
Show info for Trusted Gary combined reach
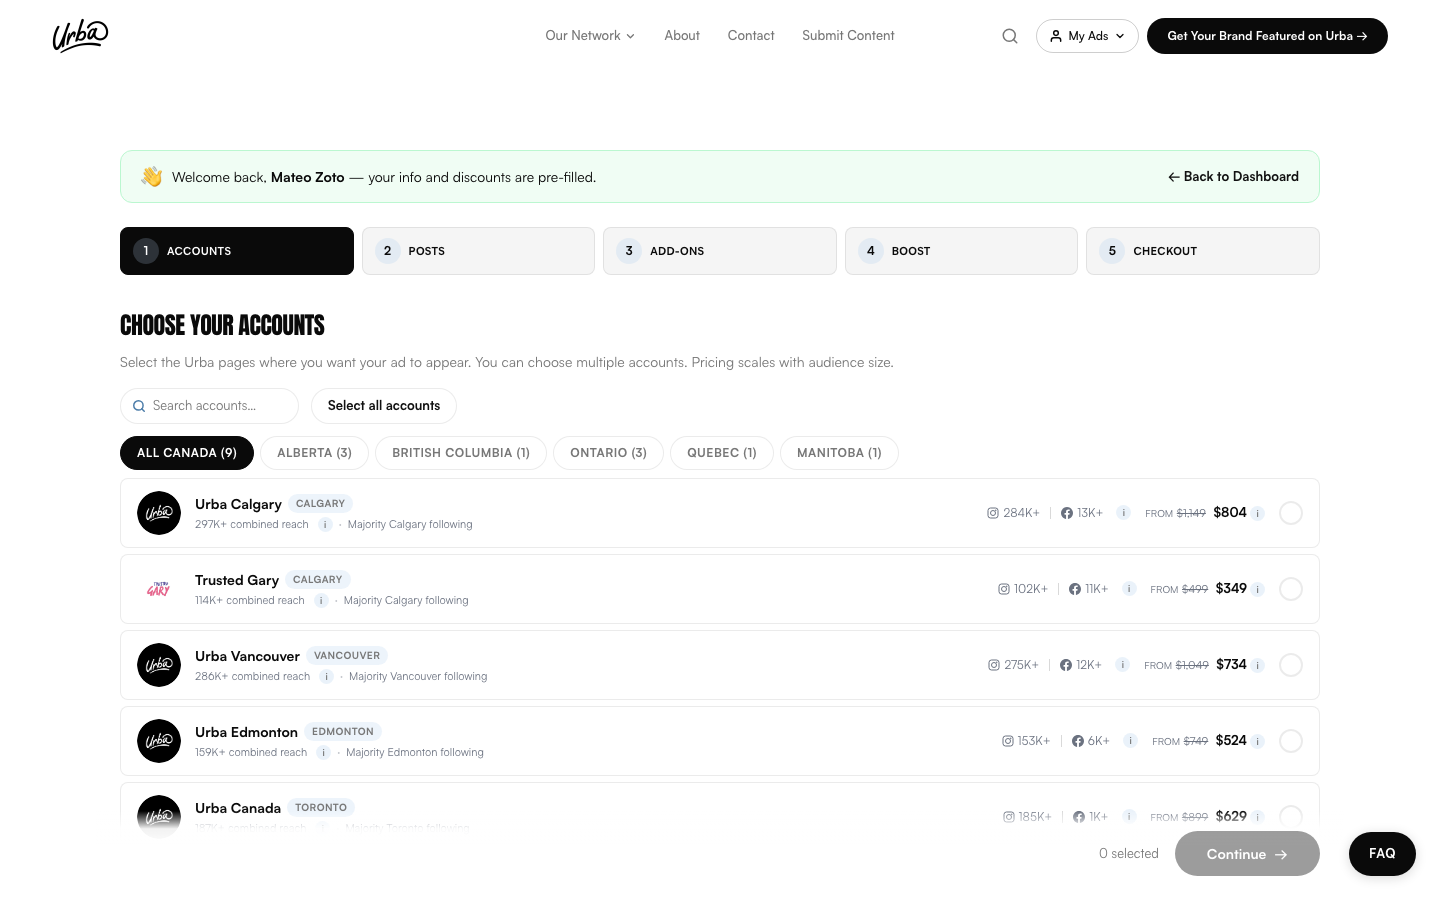point(321,600)
